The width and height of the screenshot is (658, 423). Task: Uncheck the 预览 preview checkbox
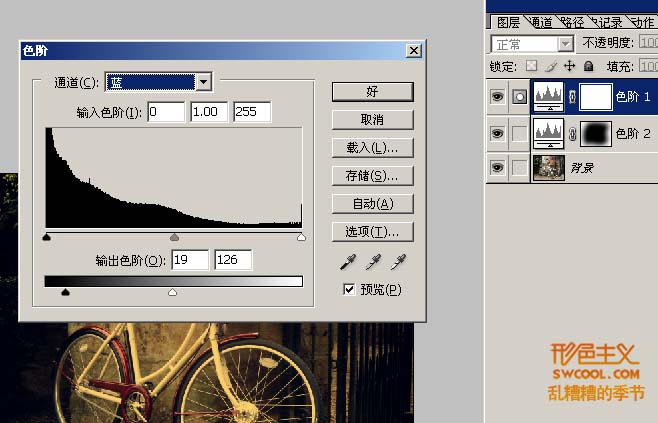pos(349,290)
